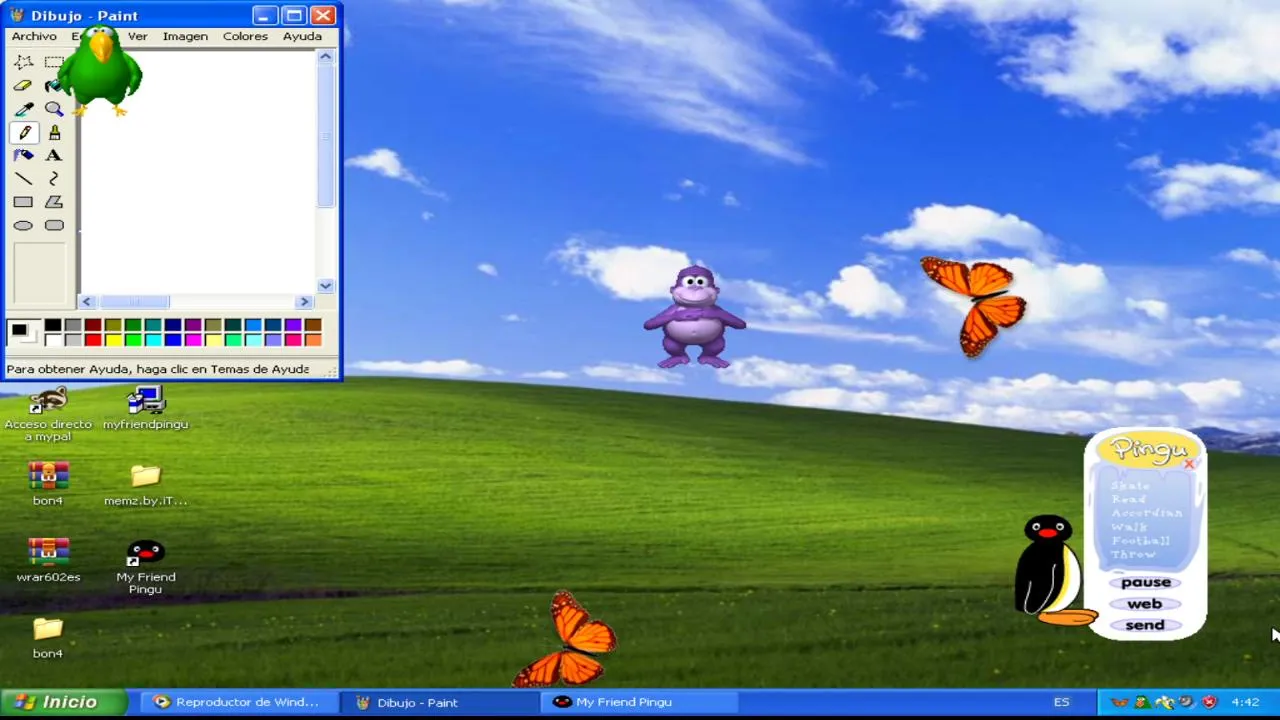Click the ES language indicator
The image size is (1280, 720).
point(1061,702)
